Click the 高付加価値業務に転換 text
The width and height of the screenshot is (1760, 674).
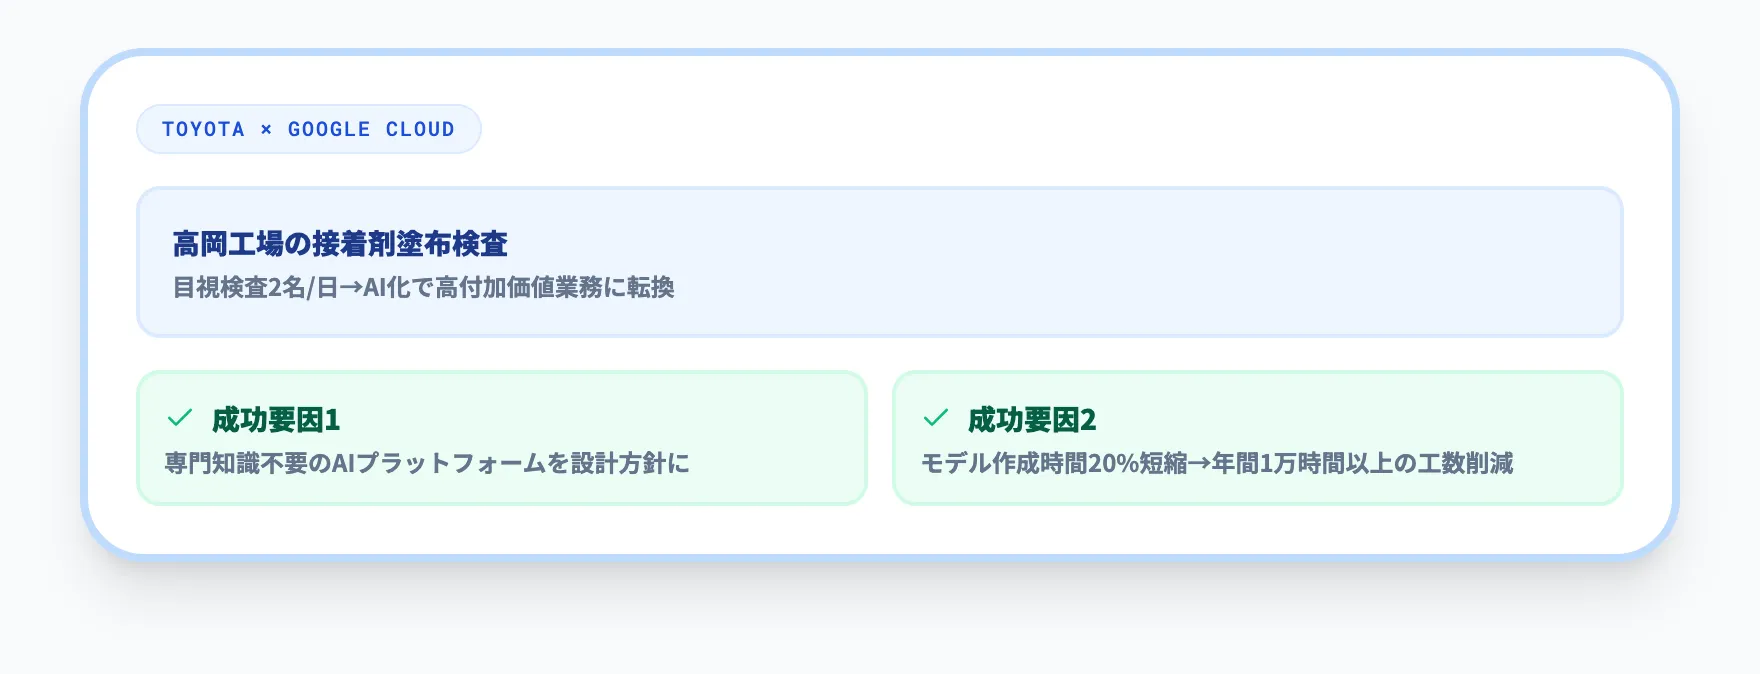point(555,288)
